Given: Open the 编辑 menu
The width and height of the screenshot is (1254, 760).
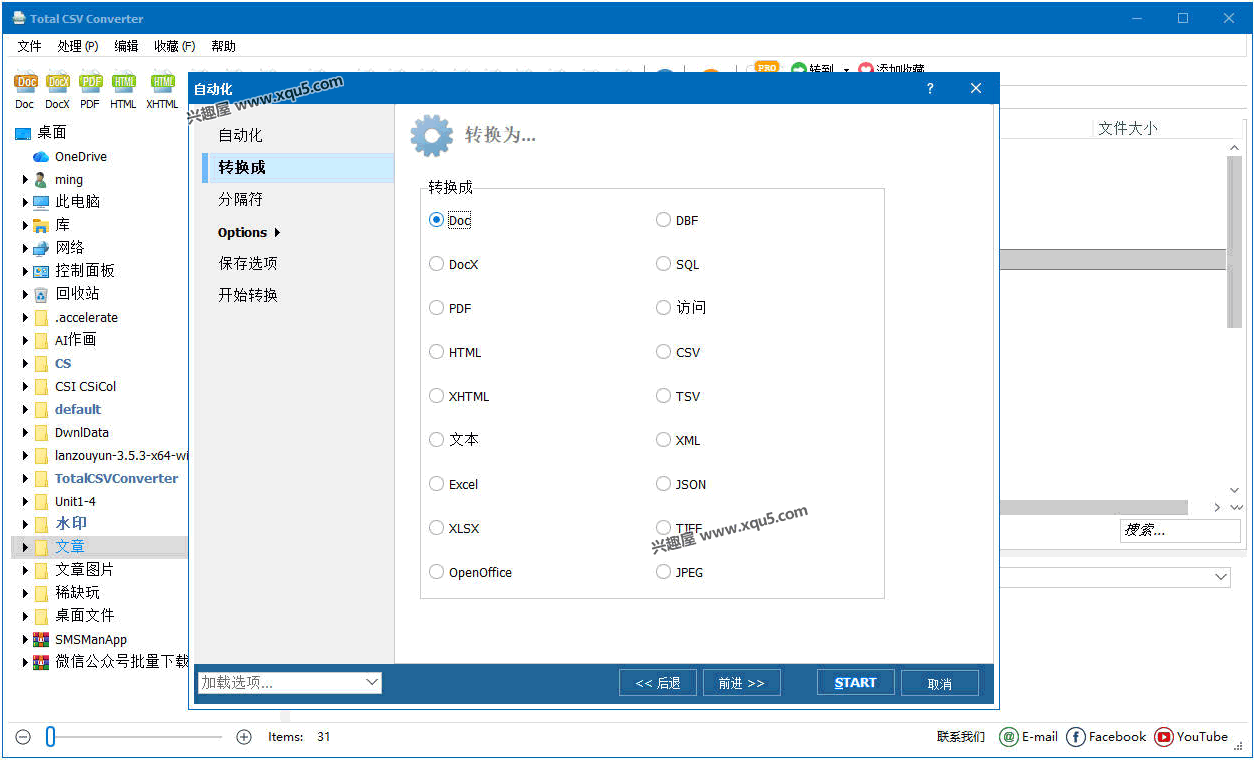Looking at the screenshot, I should tap(126, 46).
